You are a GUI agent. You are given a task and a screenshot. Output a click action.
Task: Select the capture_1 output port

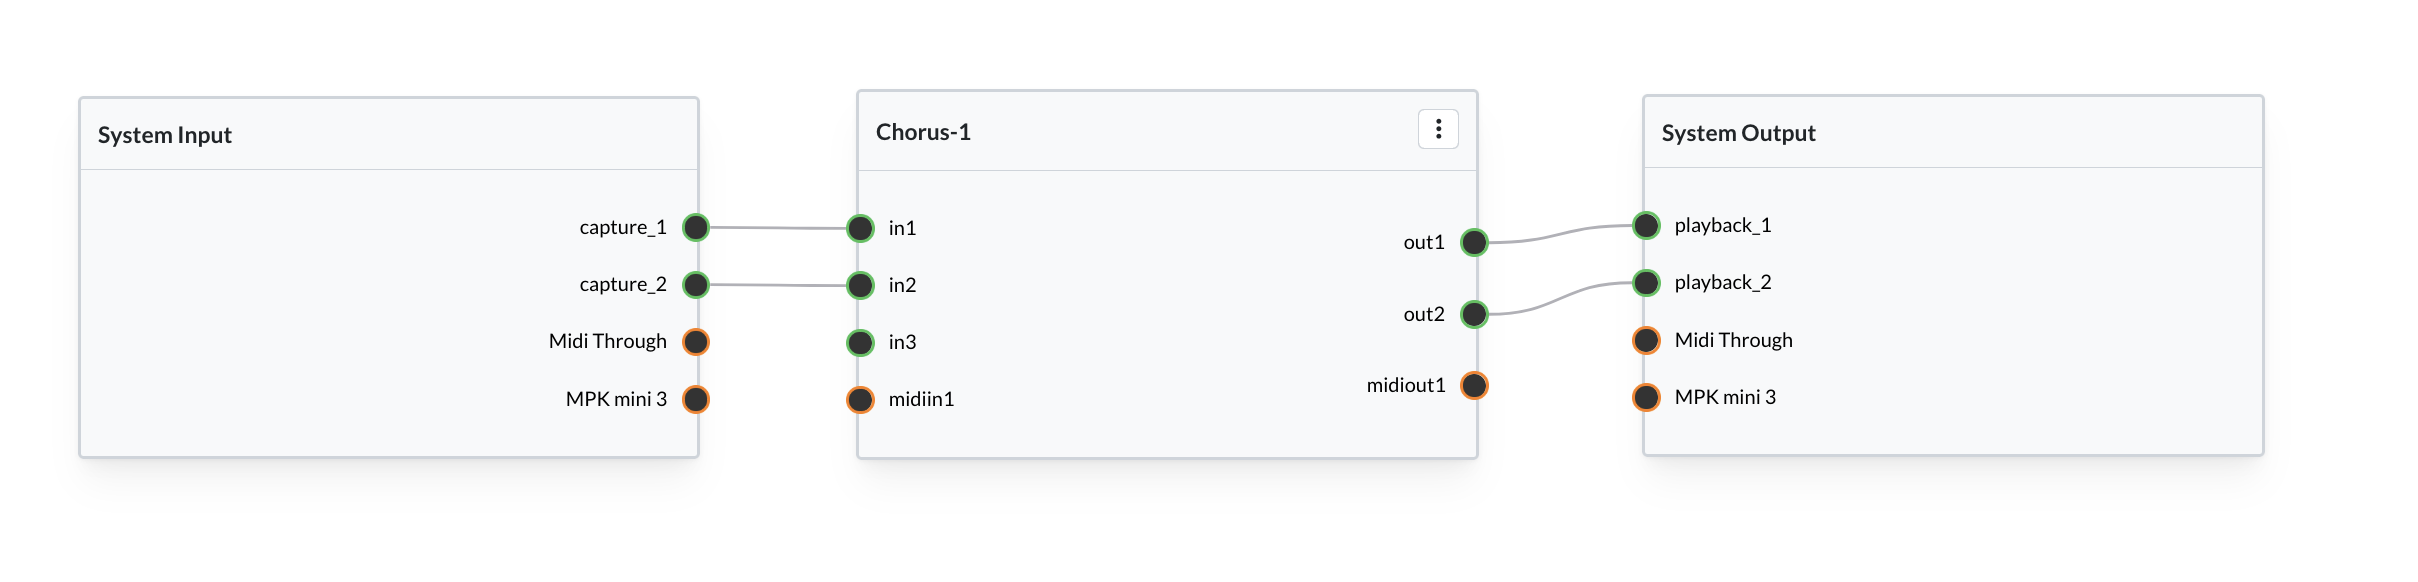pos(696,227)
